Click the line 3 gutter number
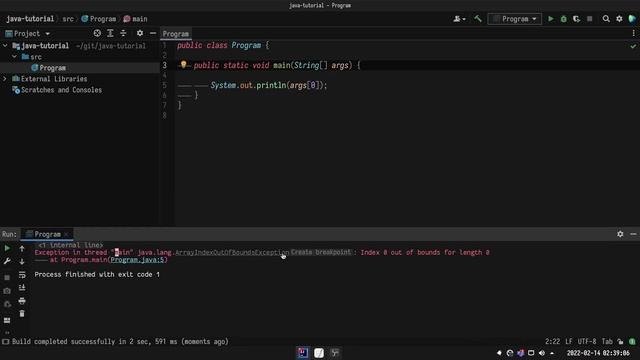This screenshot has height=360, width=640. click(164, 65)
